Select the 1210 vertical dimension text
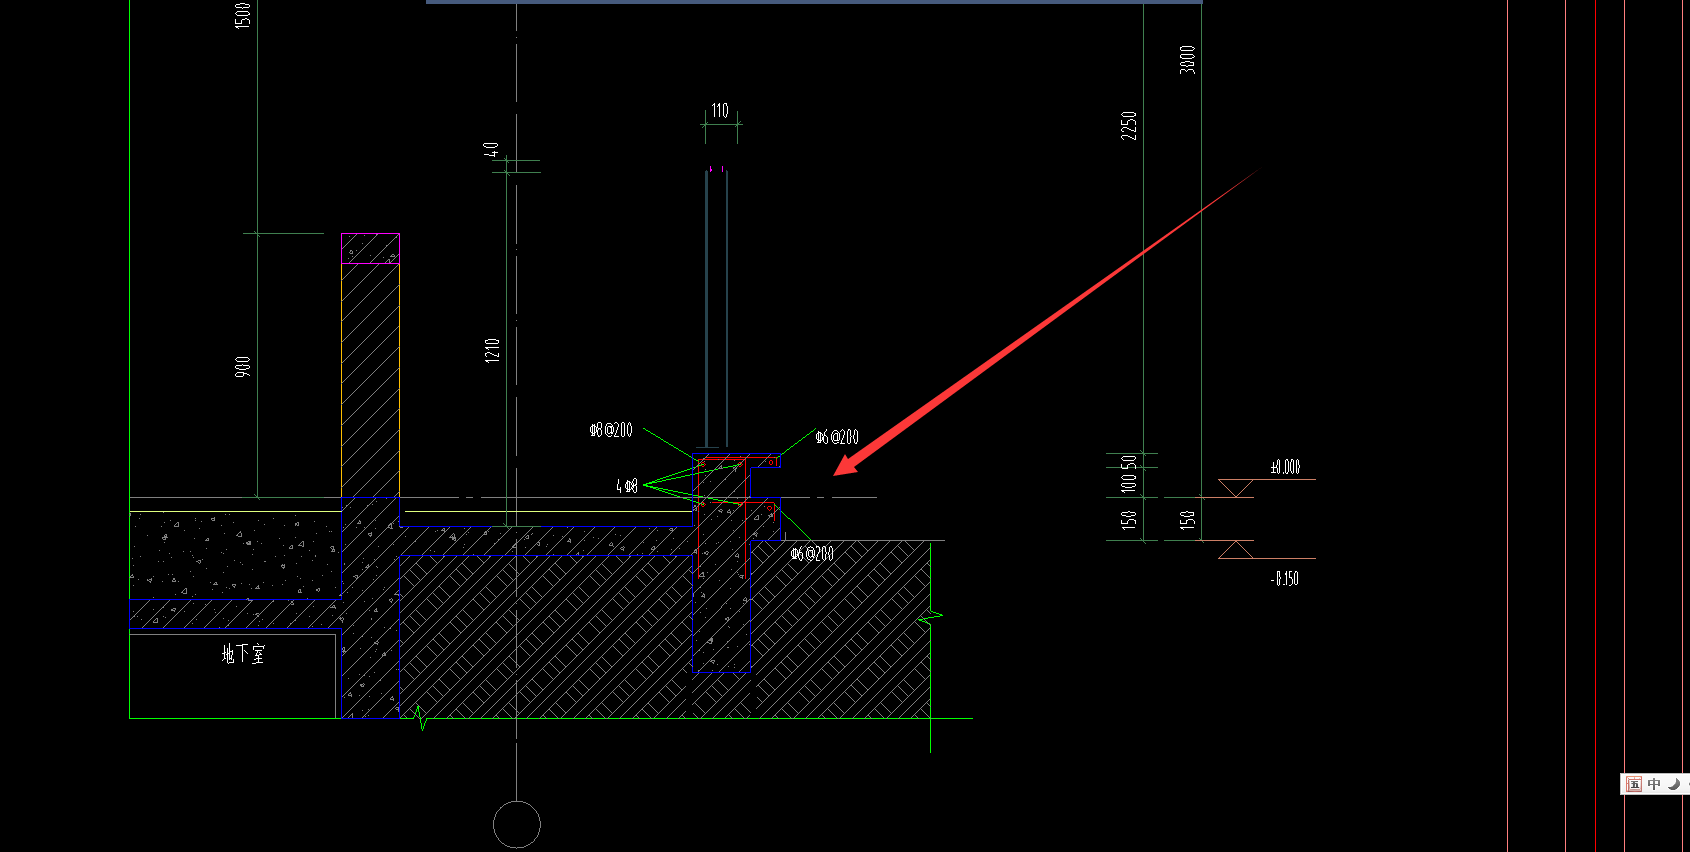Screen dimensions: 1690x852 point(492,350)
